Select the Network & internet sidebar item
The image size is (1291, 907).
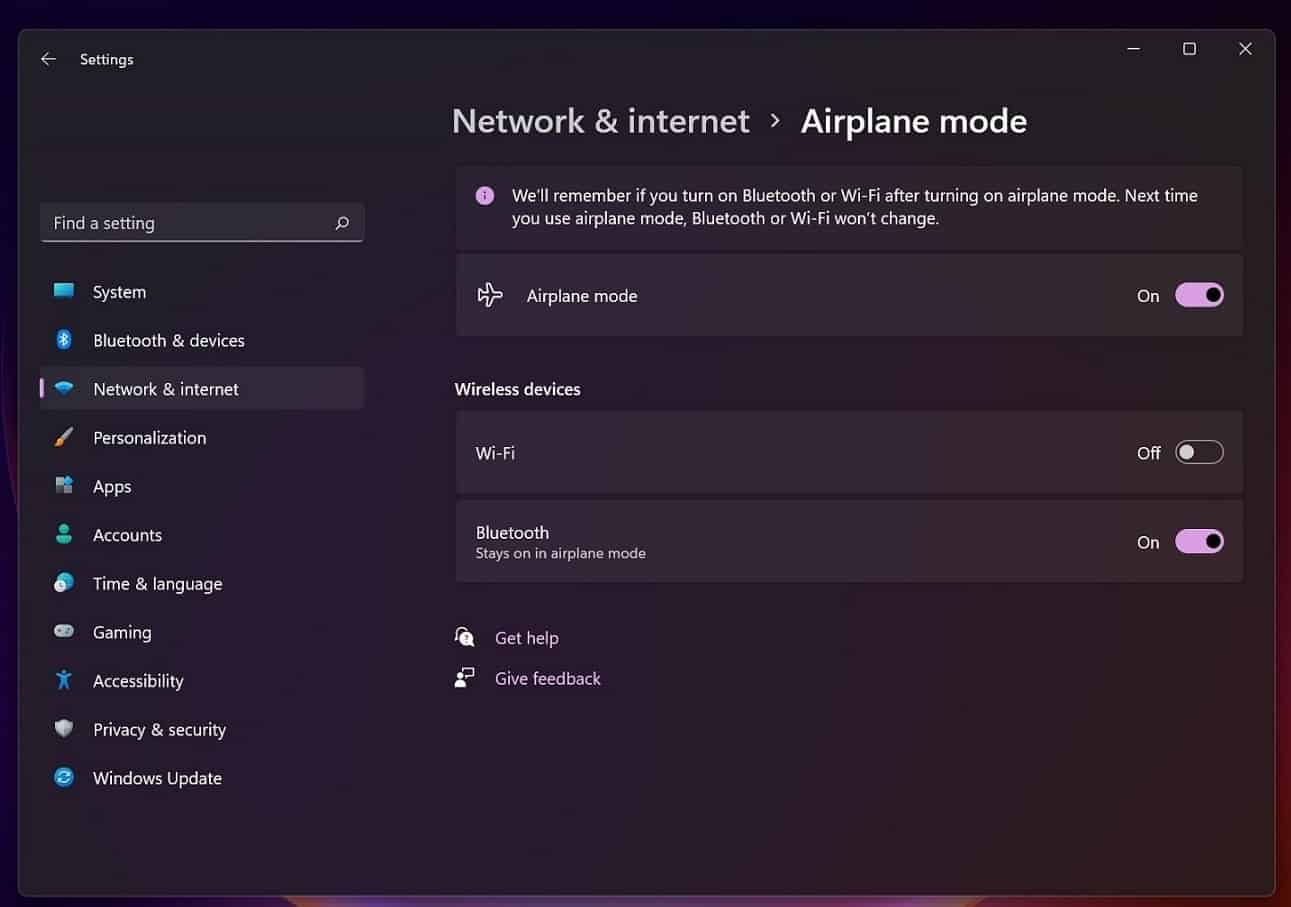[166, 389]
